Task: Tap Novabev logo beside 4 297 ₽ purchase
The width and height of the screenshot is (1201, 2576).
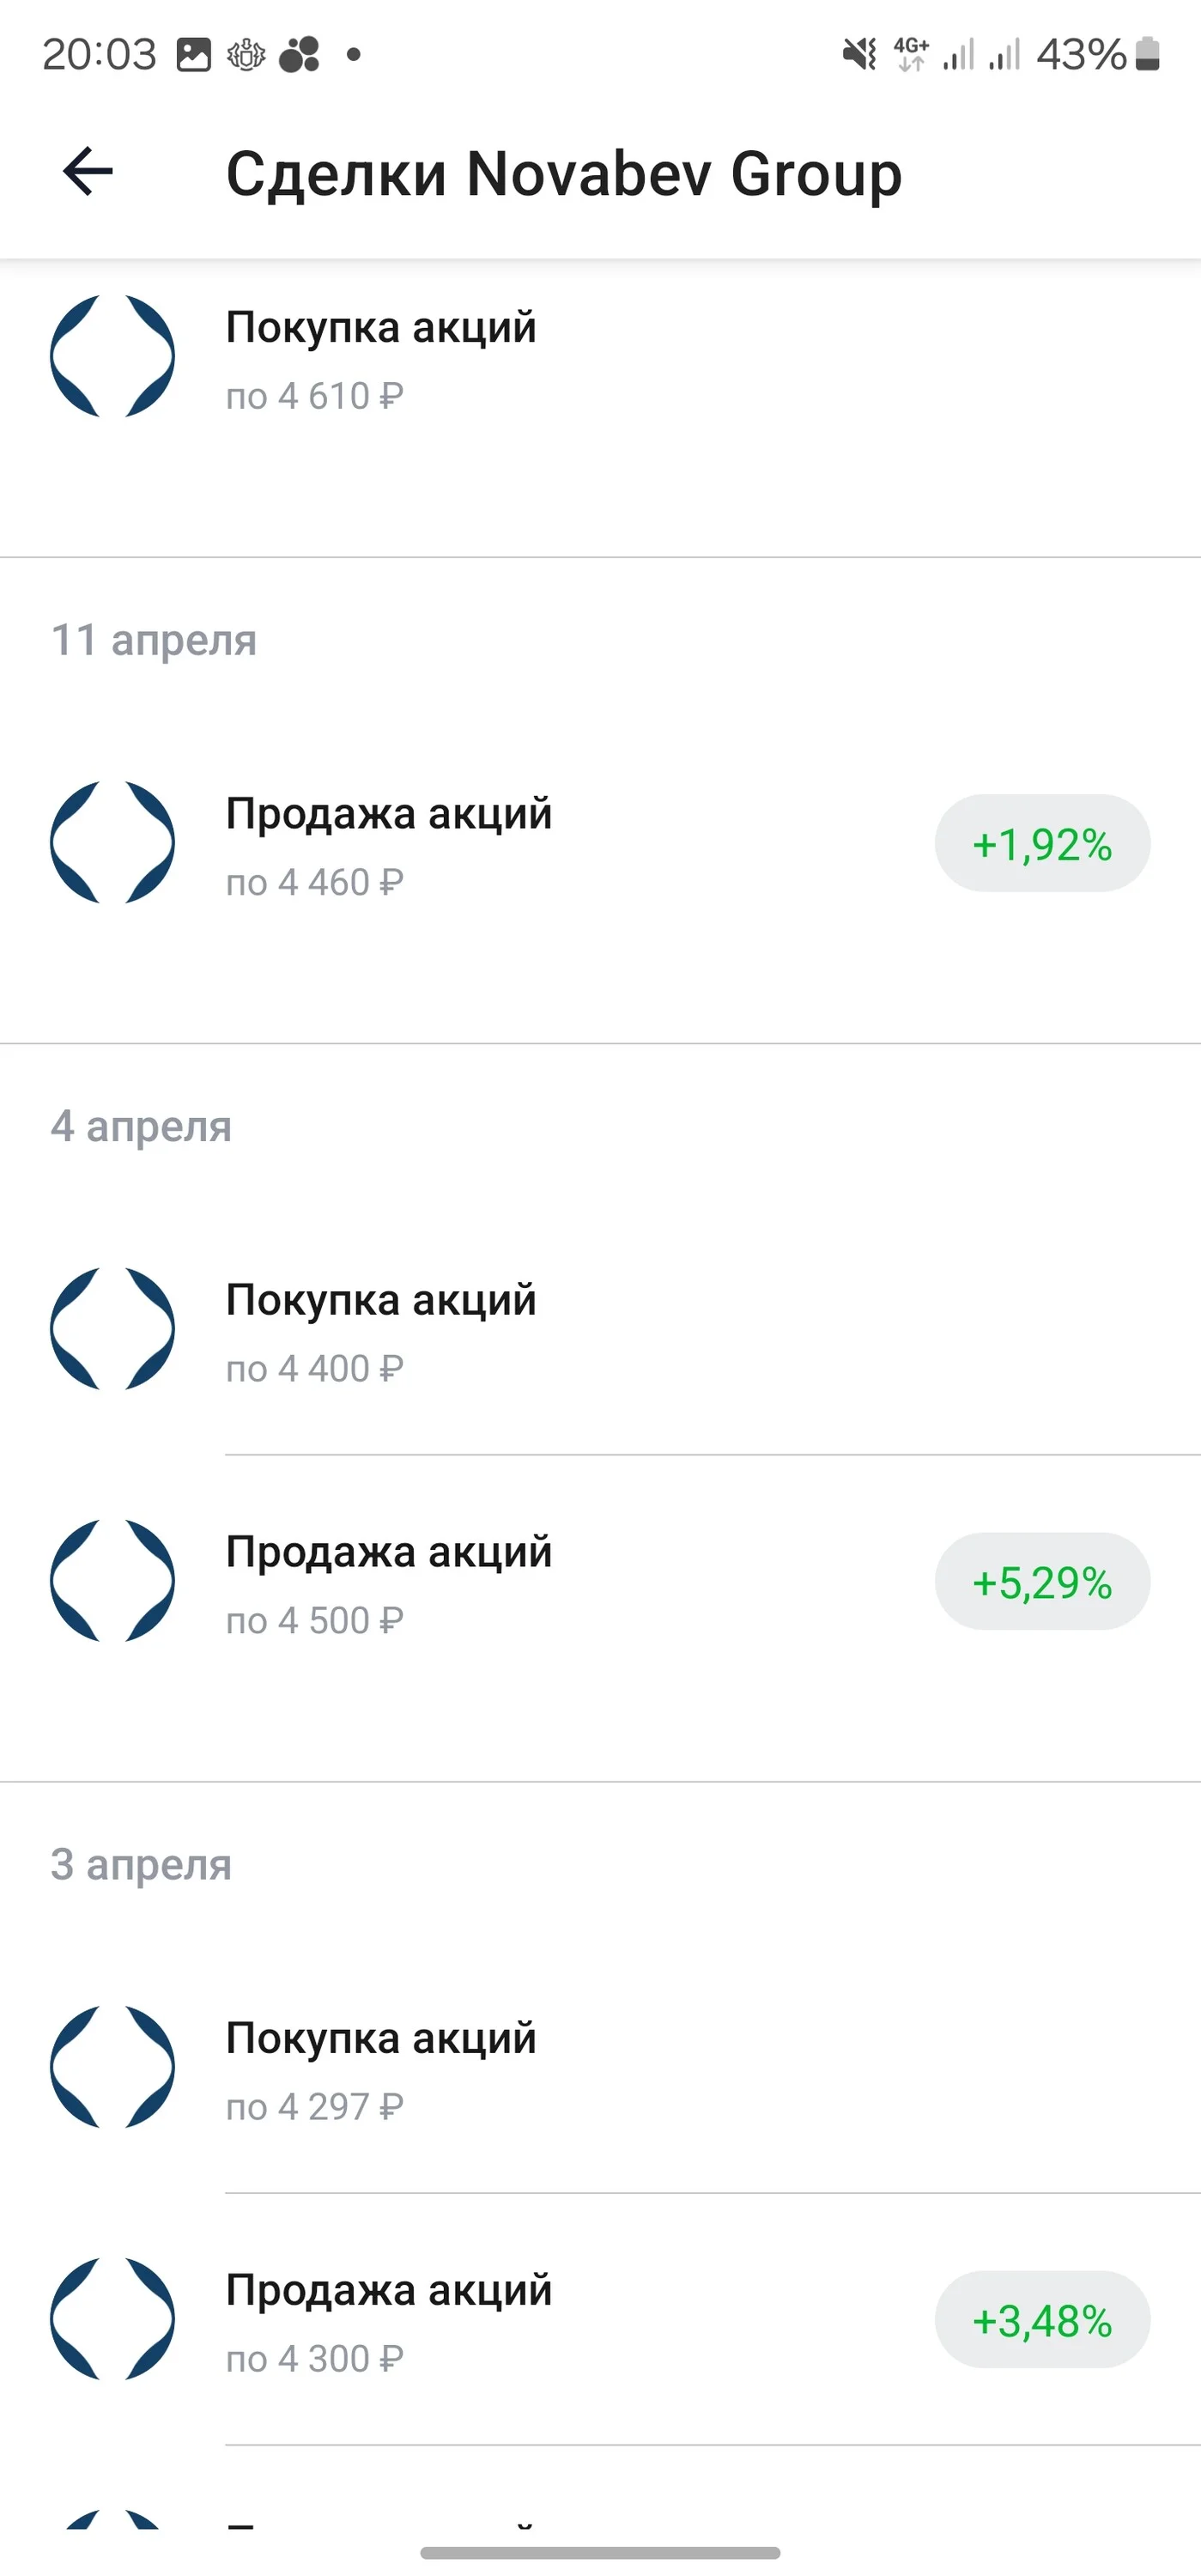Action: [x=113, y=2066]
